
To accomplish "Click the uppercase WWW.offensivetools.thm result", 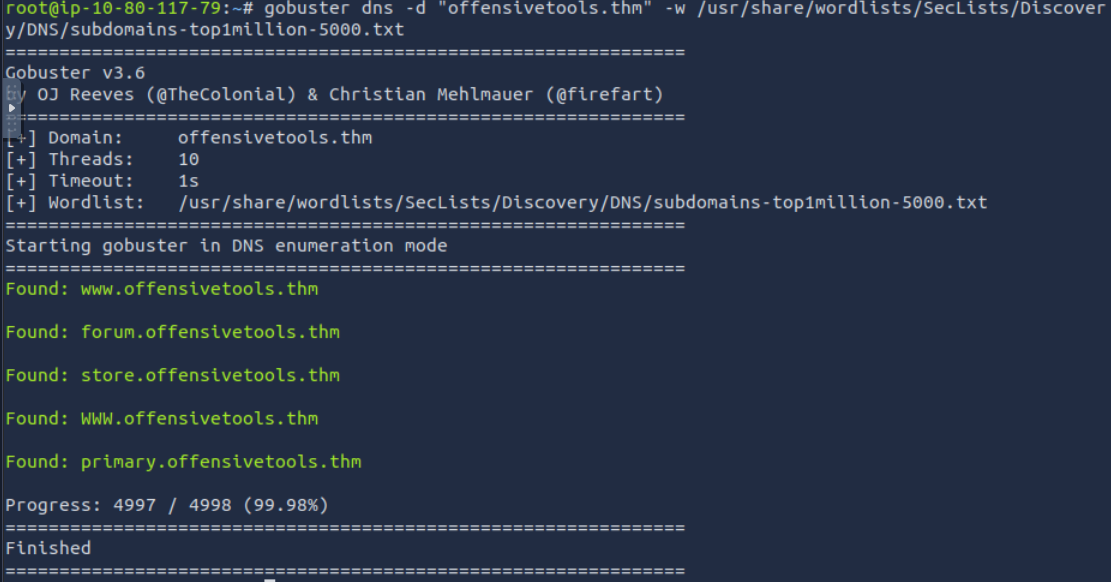I will [199, 419].
